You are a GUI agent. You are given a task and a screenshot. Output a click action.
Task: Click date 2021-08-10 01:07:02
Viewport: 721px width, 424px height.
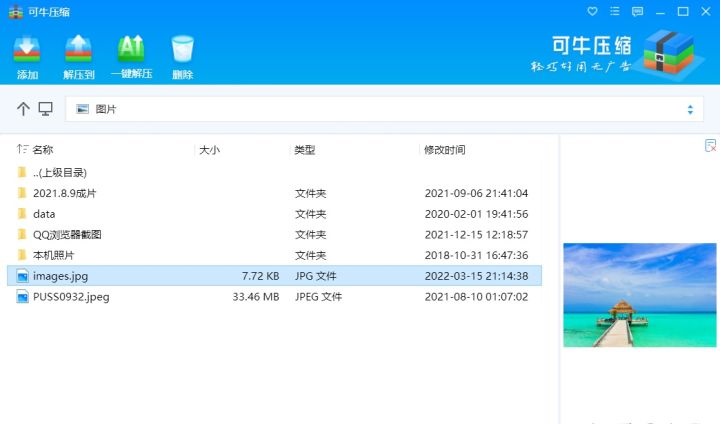[x=476, y=297]
